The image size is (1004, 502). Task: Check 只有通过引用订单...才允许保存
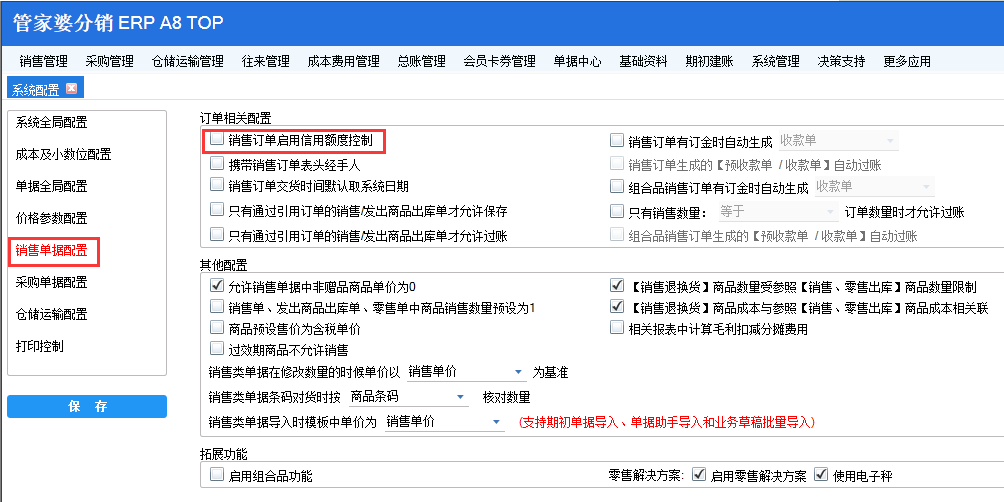tap(218, 209)
